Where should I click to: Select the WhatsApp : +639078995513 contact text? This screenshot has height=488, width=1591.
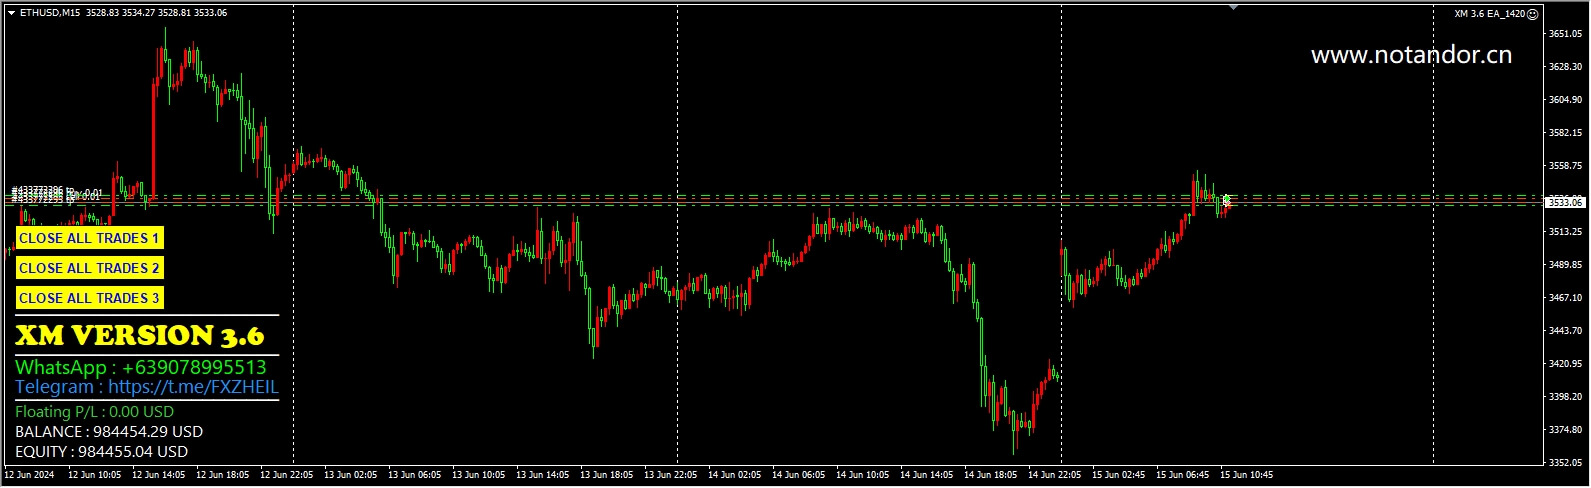tap(141, 367)
